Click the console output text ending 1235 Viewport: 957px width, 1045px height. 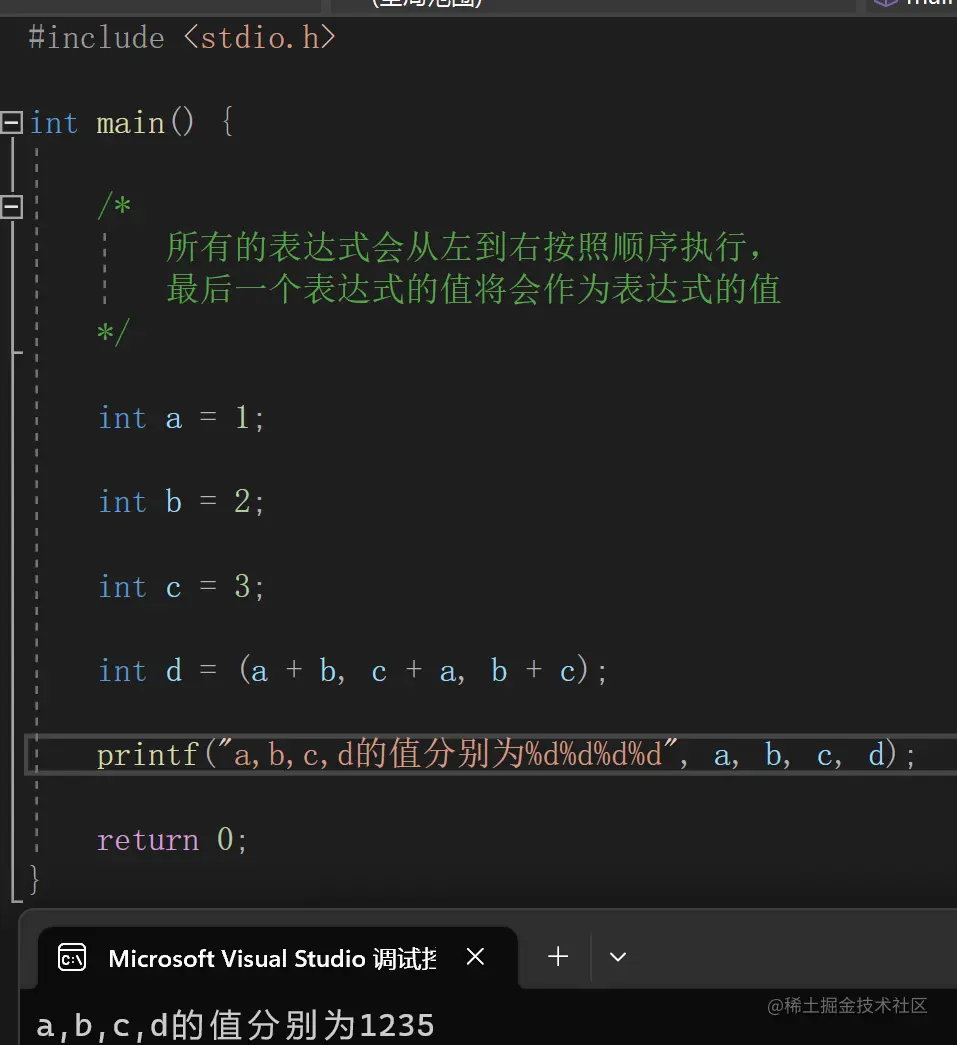[x=235, y=1025]
